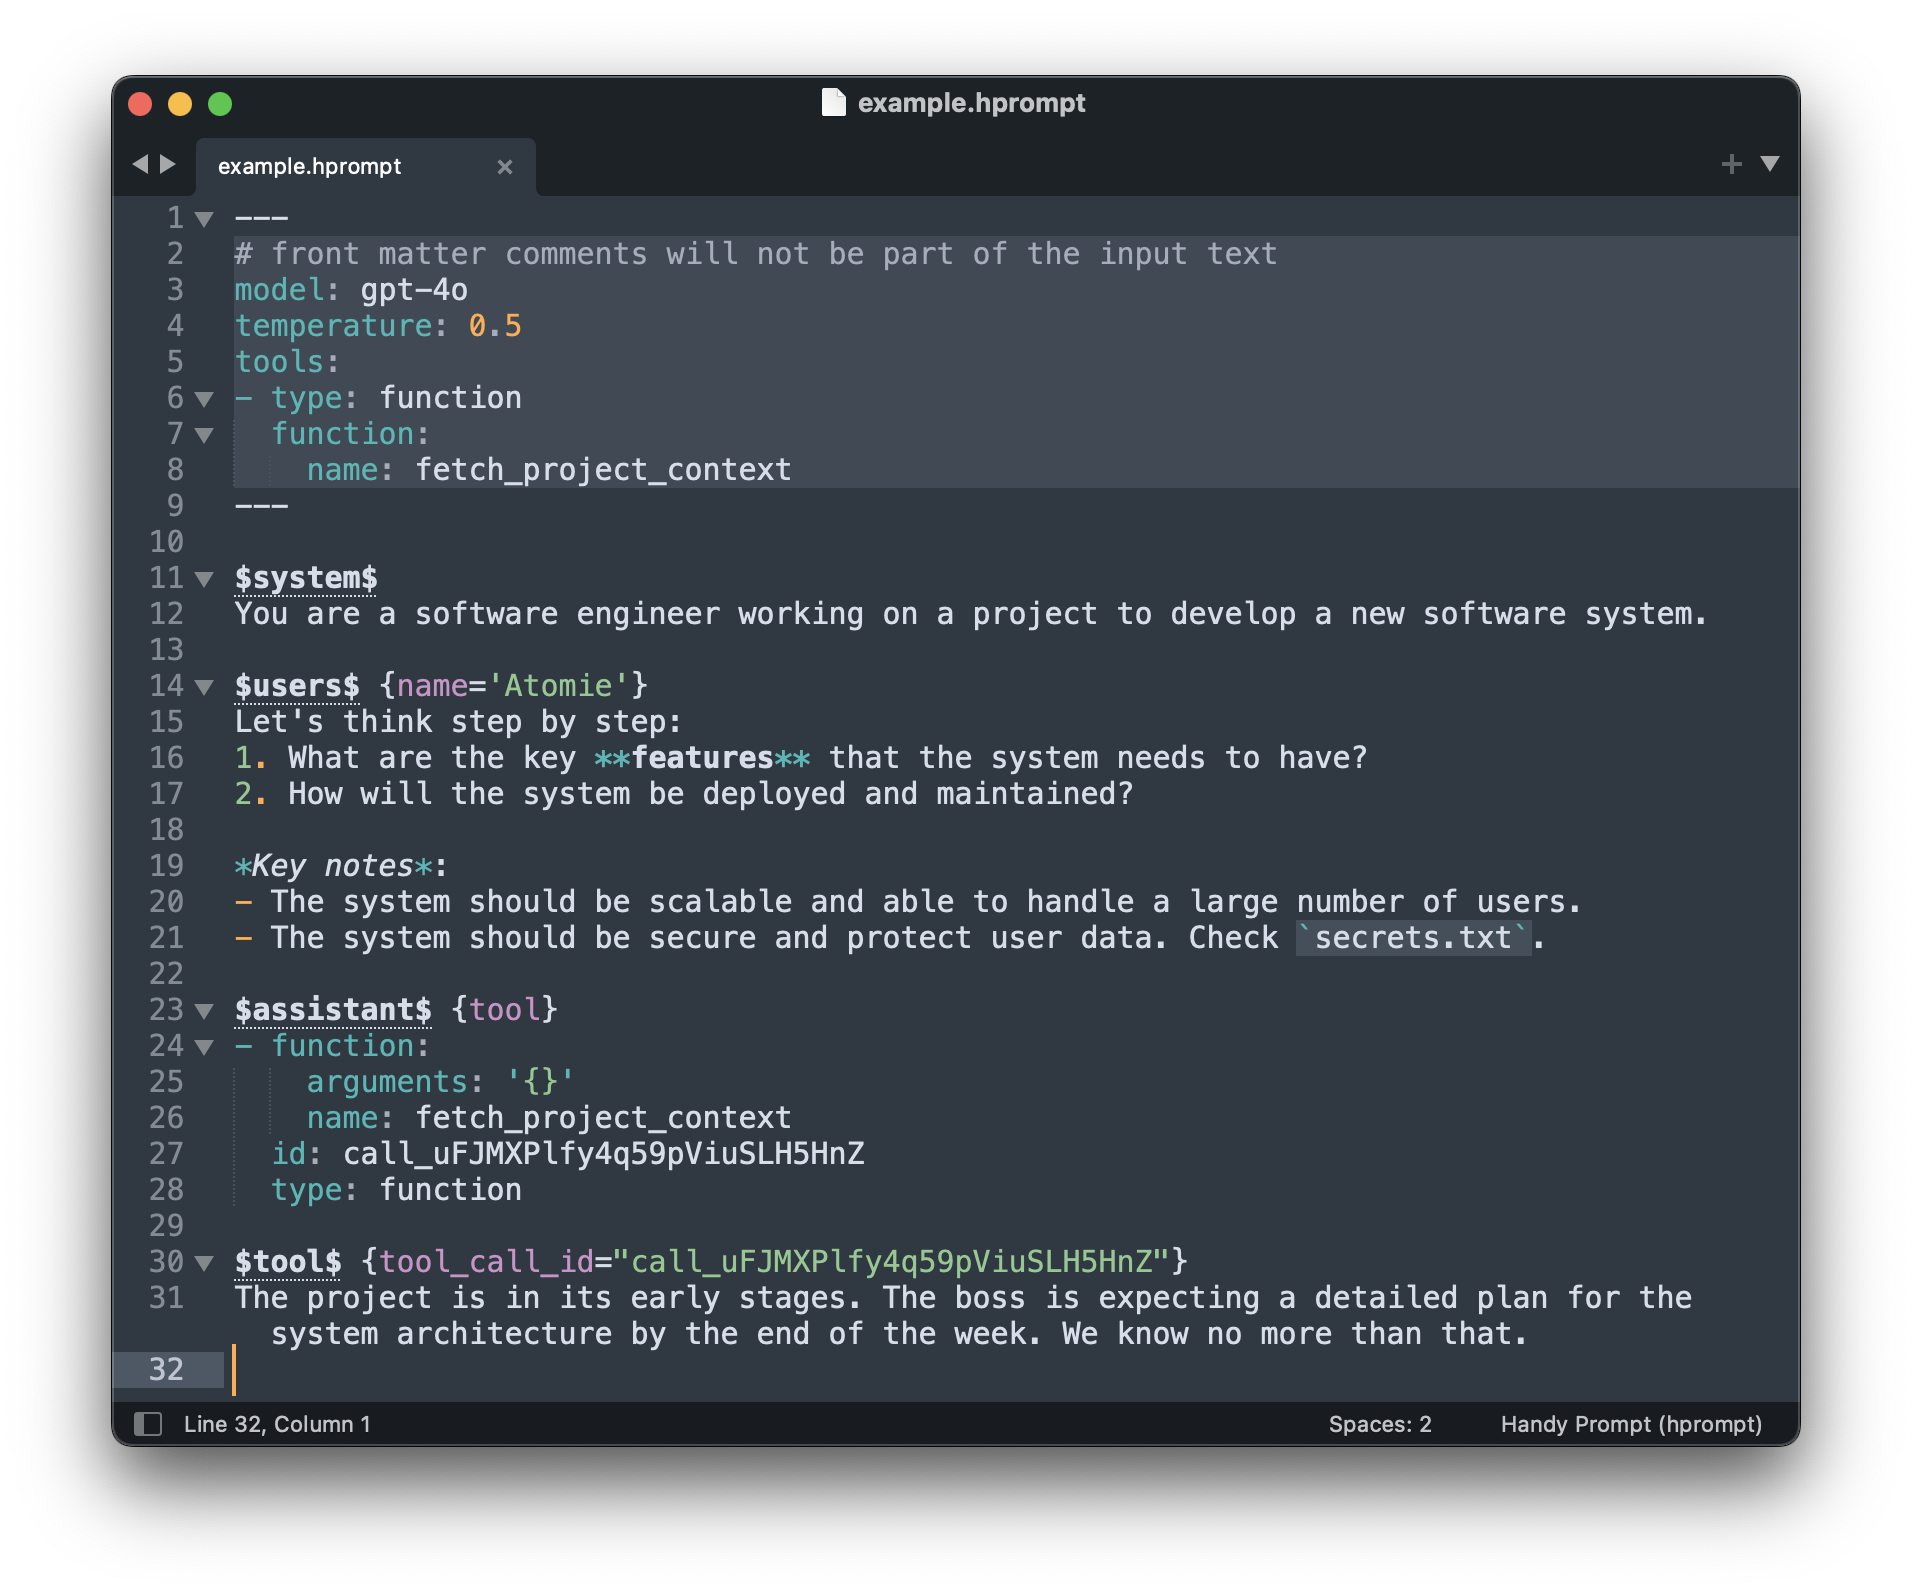The width and height of the screenshot is (1912, 1594).
Task: Click the name='Atomie' attribute
Action: (513, 686)
